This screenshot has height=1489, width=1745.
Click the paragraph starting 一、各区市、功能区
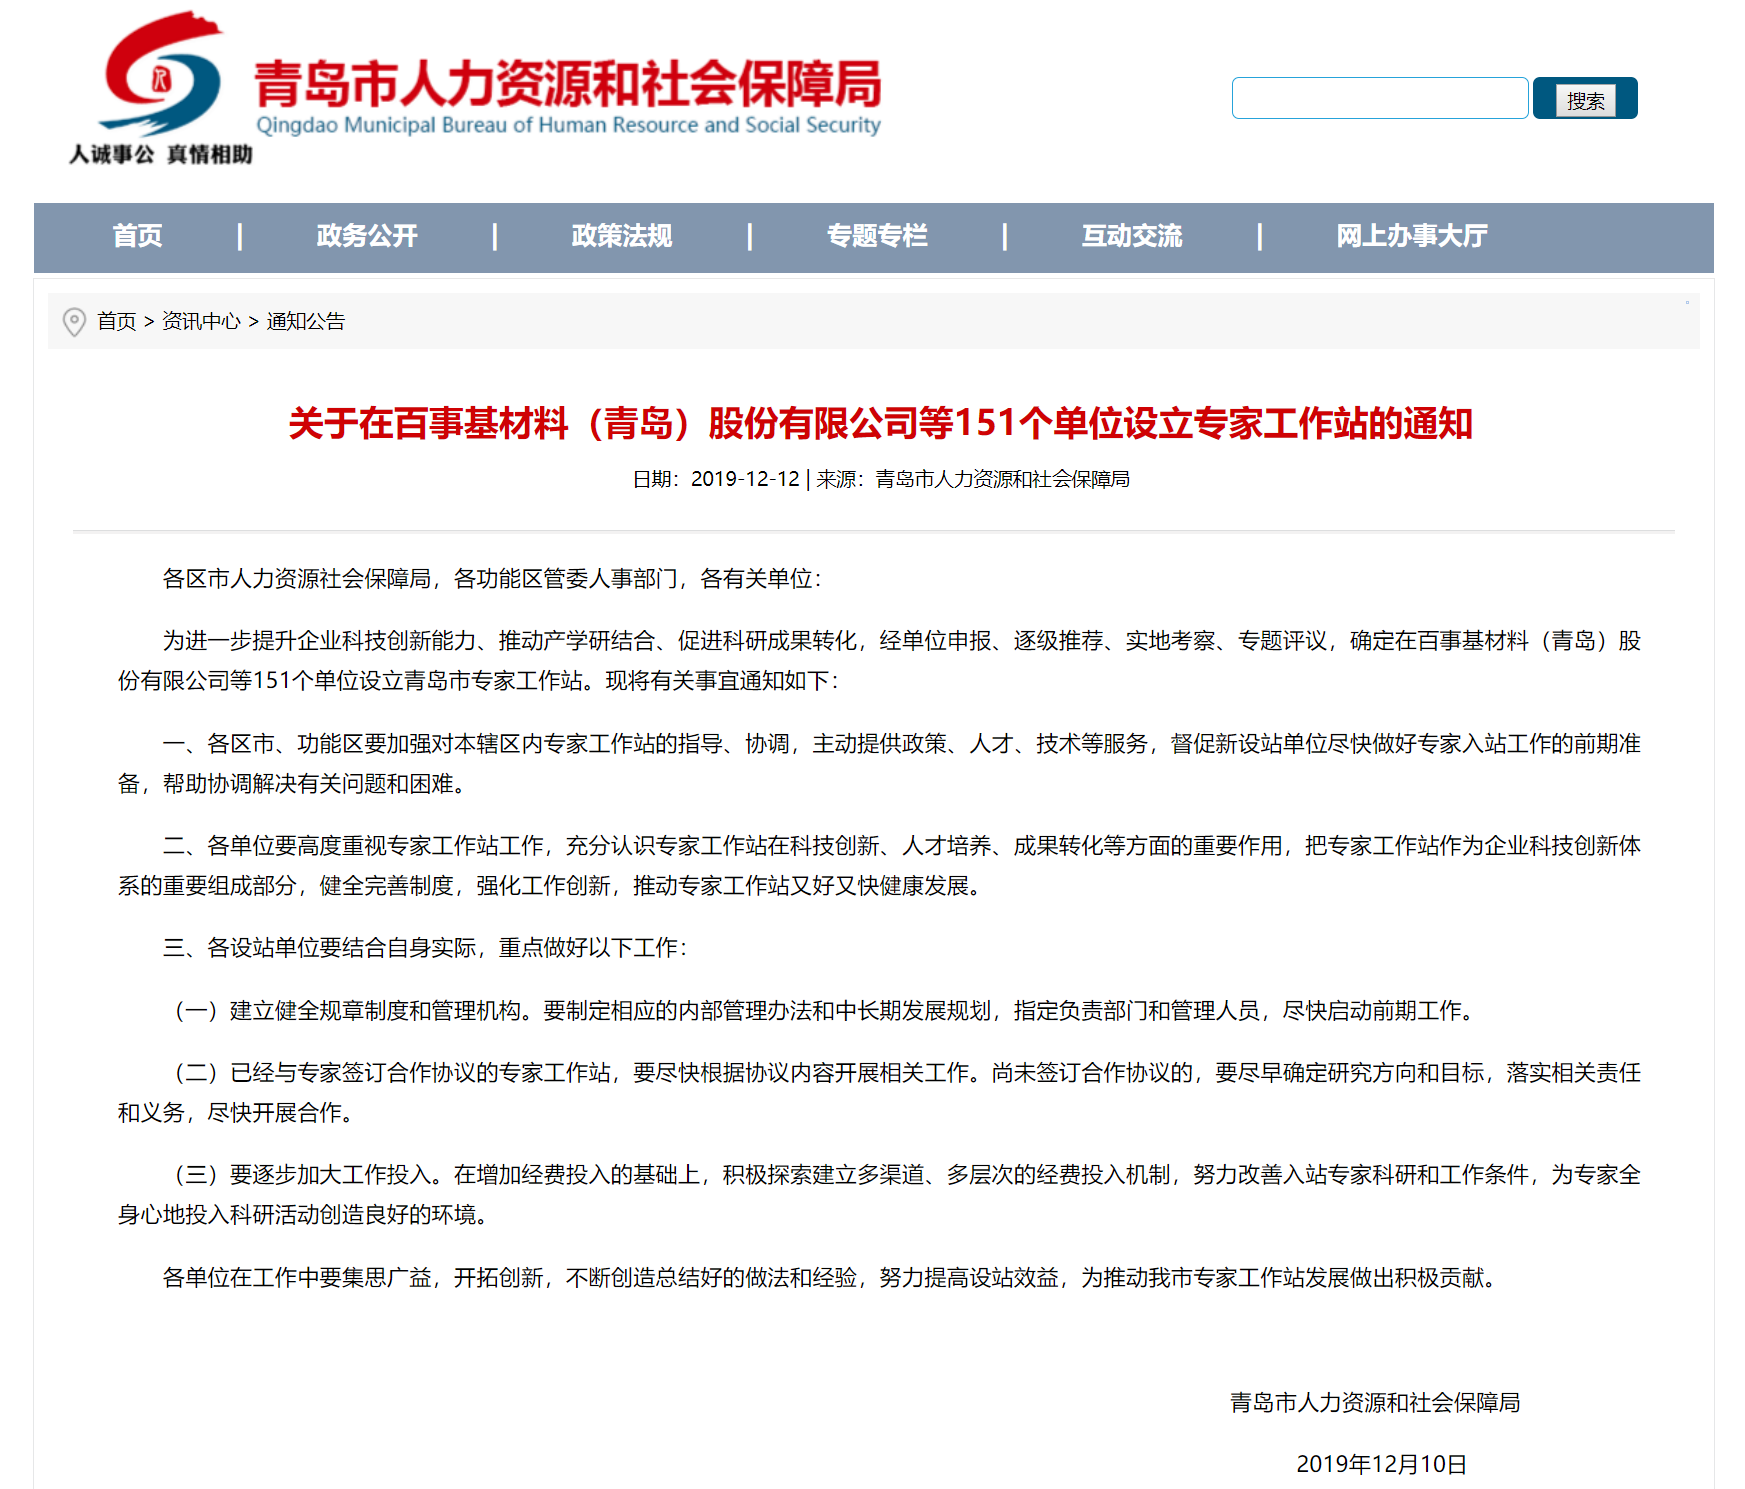coord(880,764)
